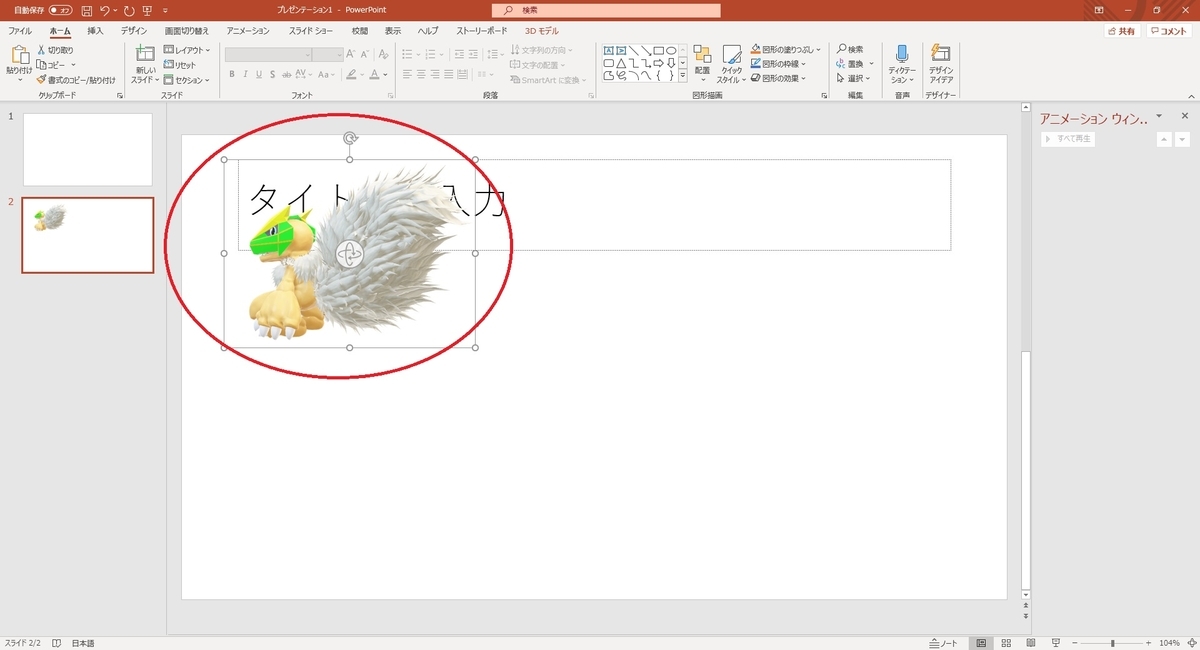
Task: Open the セクション section dropdown
Action: pyautogui.click(x=186, y=80)
